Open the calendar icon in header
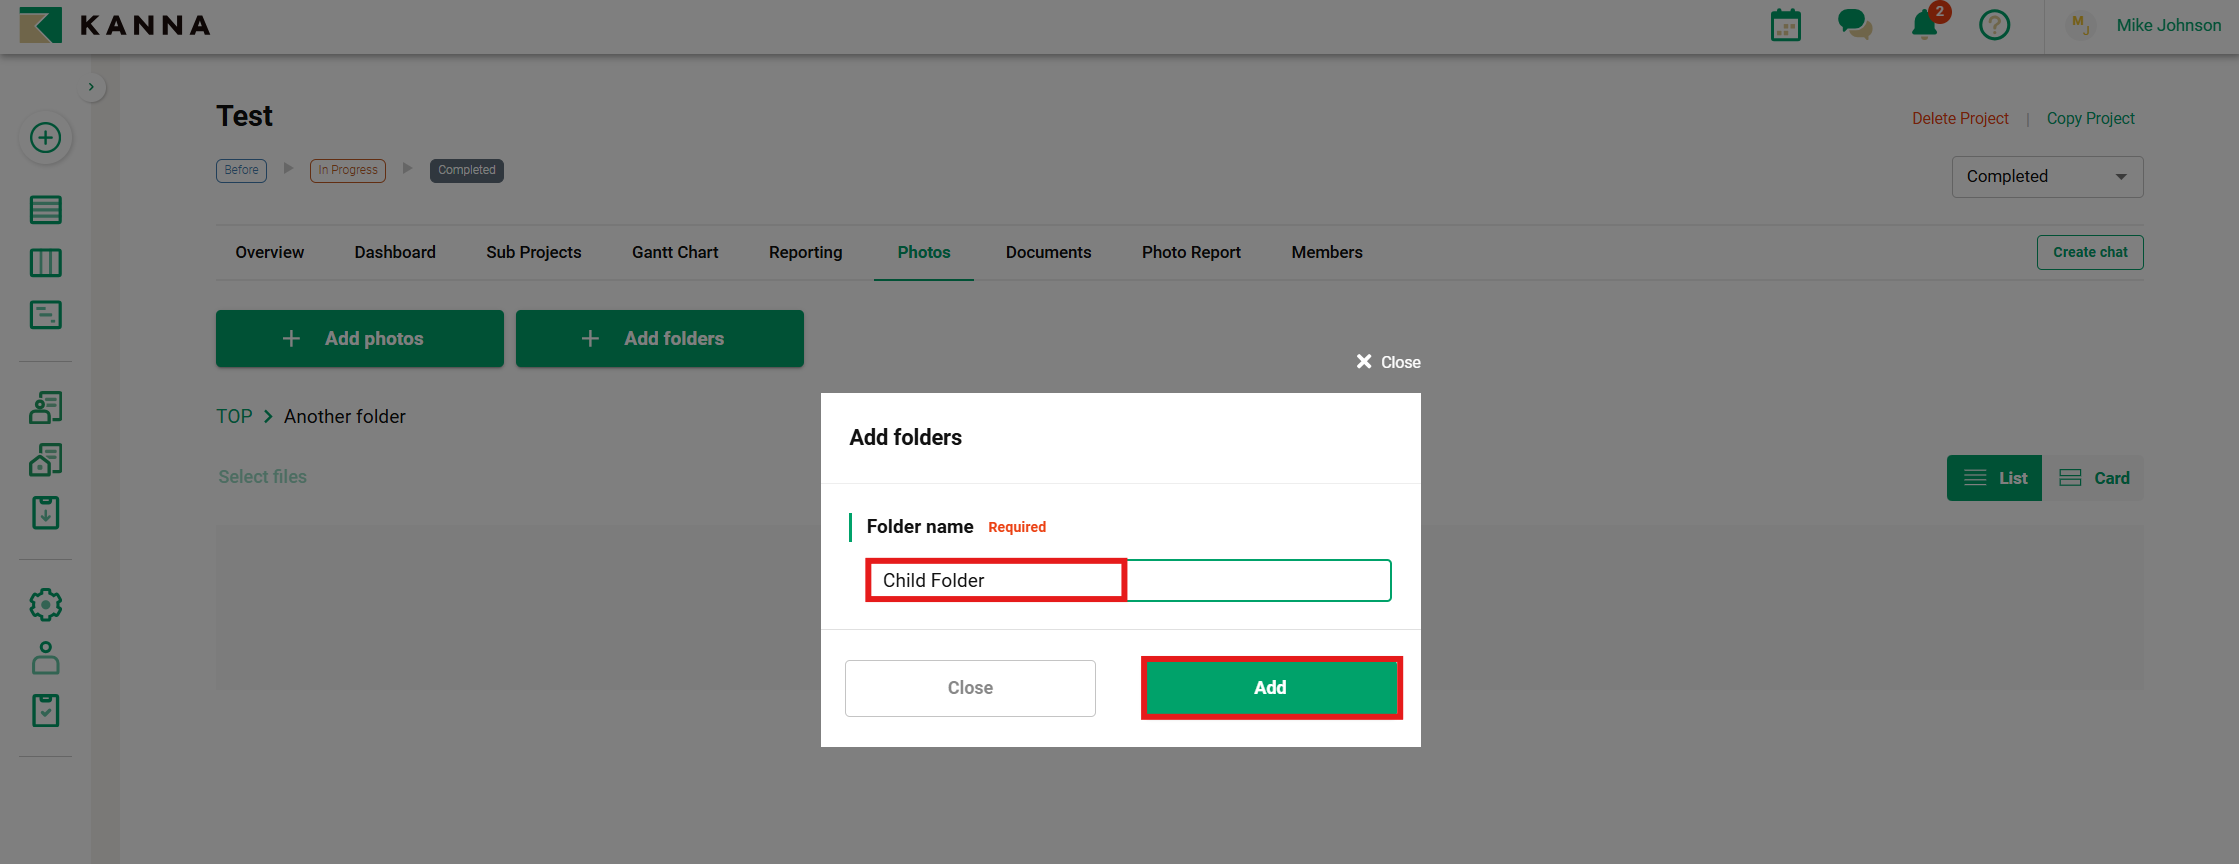Viewport: 2239px width, 864px height. point(1785,25)
